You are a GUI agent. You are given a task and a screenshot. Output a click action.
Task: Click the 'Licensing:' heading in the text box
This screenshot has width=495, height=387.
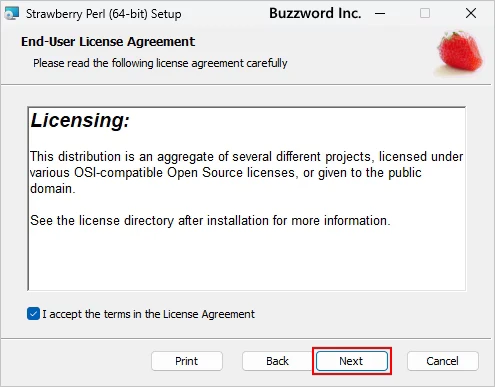coord(80,120)
